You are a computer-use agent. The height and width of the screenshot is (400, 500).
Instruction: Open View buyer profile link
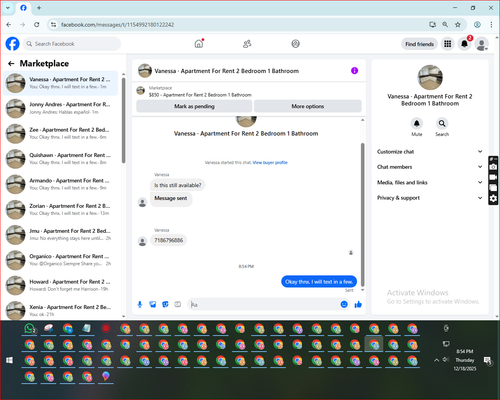pos(270,163)
